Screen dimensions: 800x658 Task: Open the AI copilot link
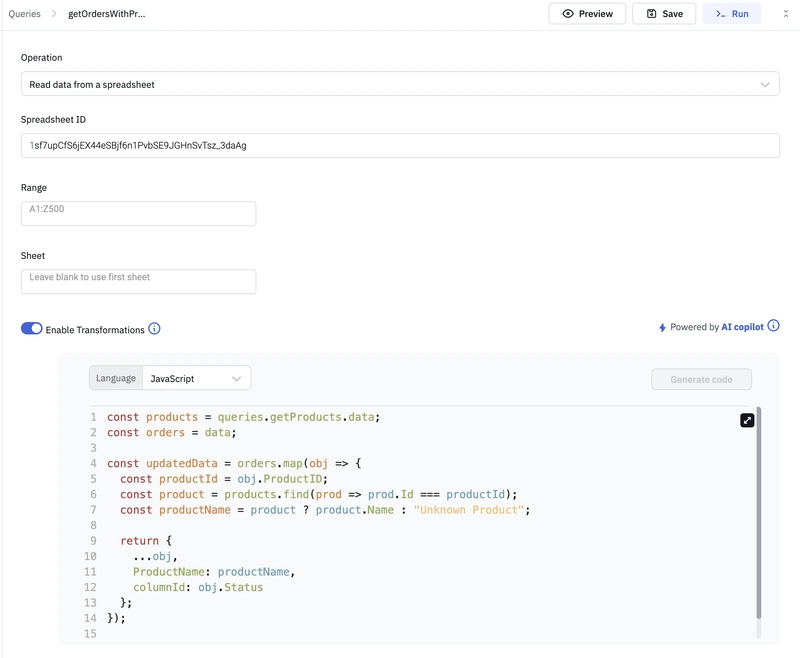[742, 327]
